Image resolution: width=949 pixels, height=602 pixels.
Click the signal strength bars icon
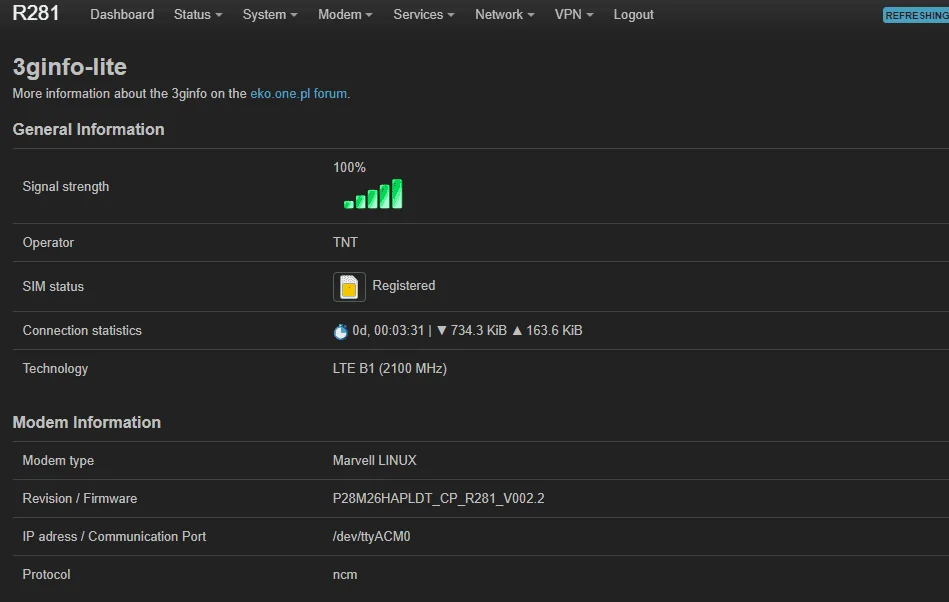click(373, 194)
